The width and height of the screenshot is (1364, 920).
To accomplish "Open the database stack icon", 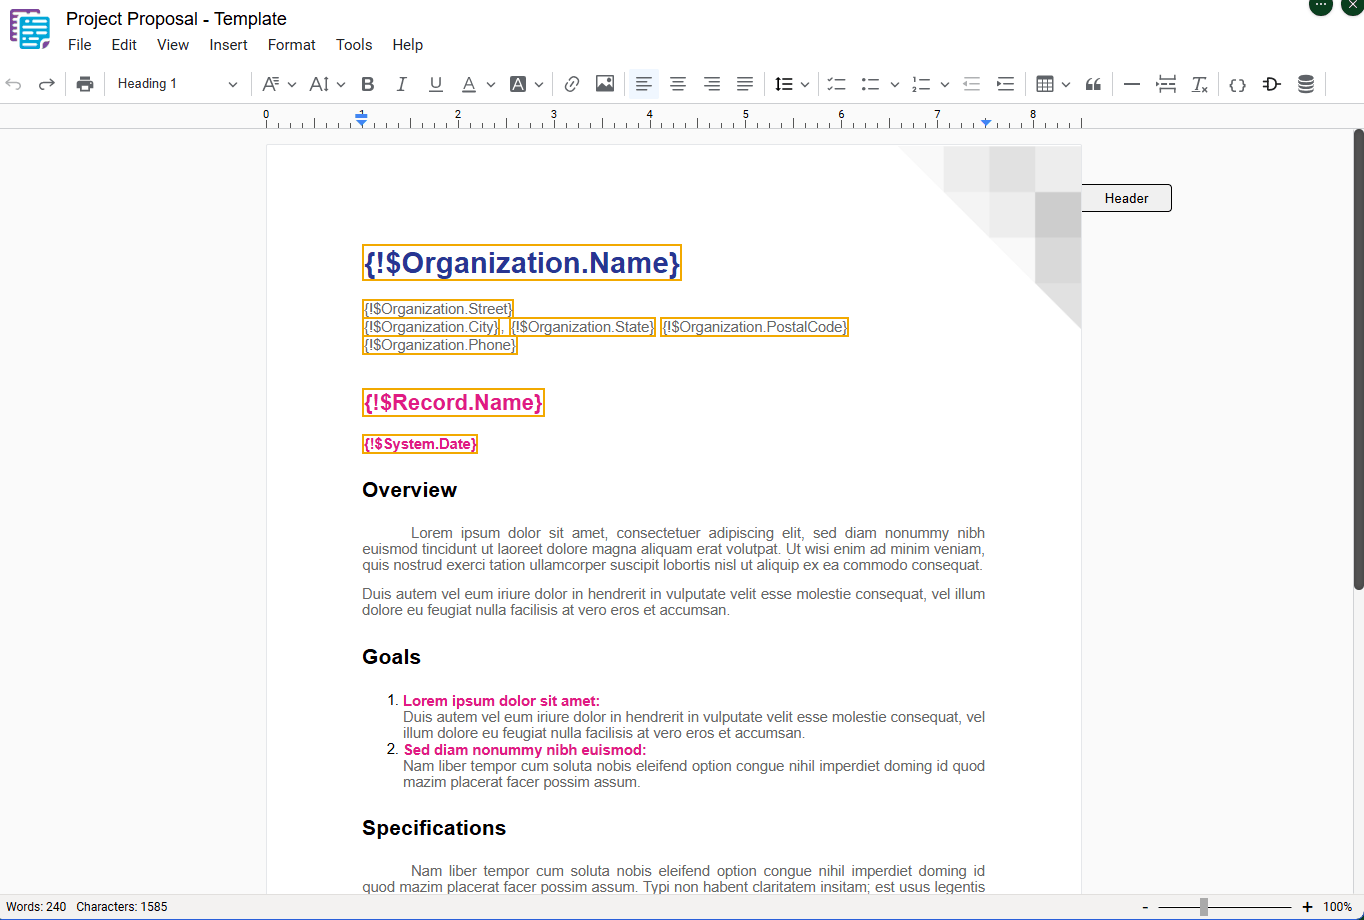I will [1305, 84].
